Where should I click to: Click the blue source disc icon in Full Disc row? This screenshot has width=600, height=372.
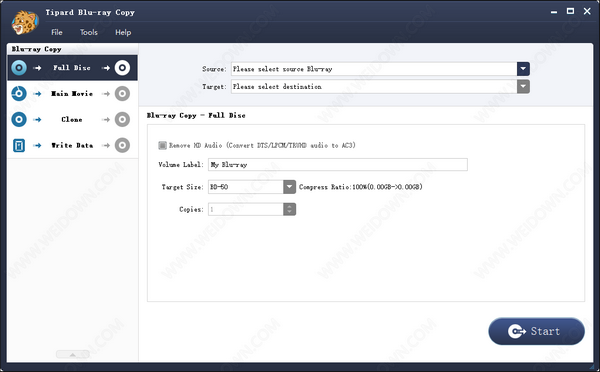pyautogui.click(x=19, y=68)
